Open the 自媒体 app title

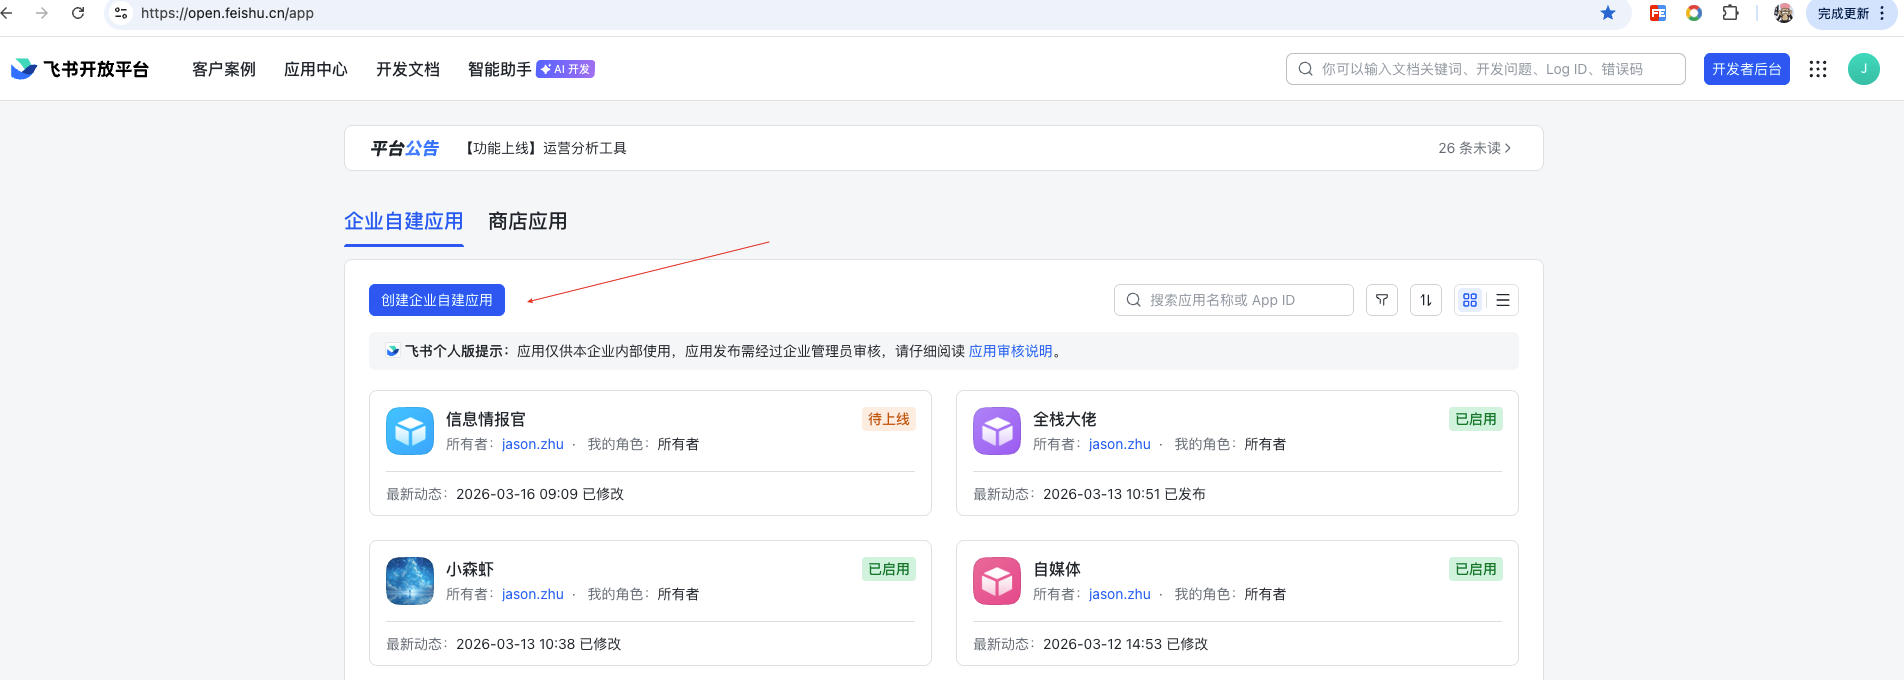[x=1057, y=569]
